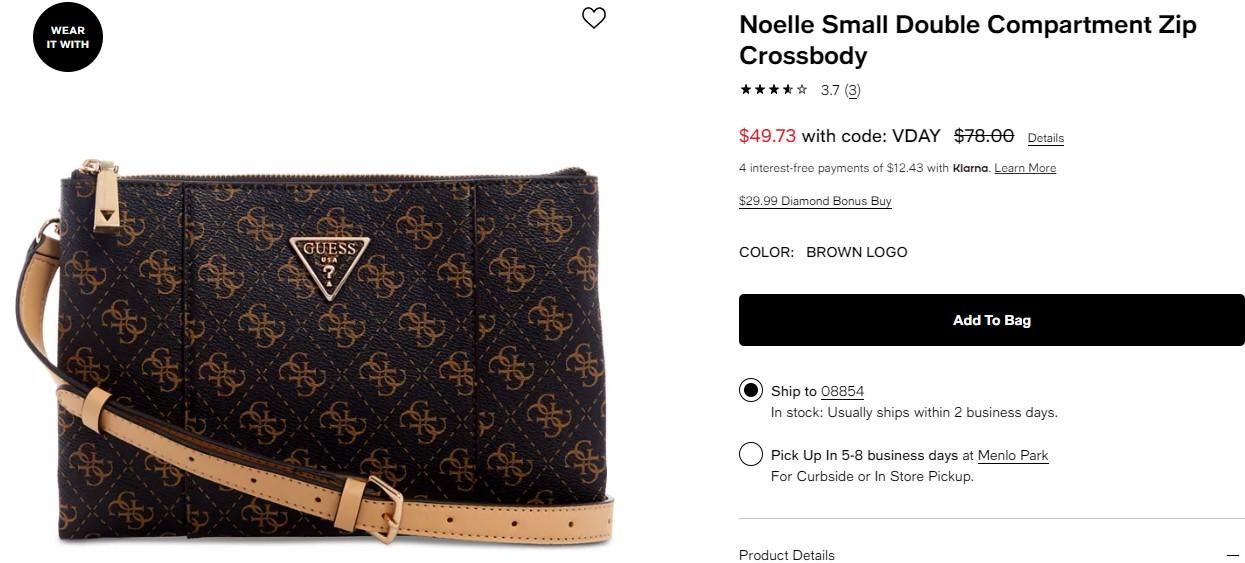The width and height of the screenshot is (1245, 563).
Task: Open the reviews count (3) link
Action: coord(852,90)
